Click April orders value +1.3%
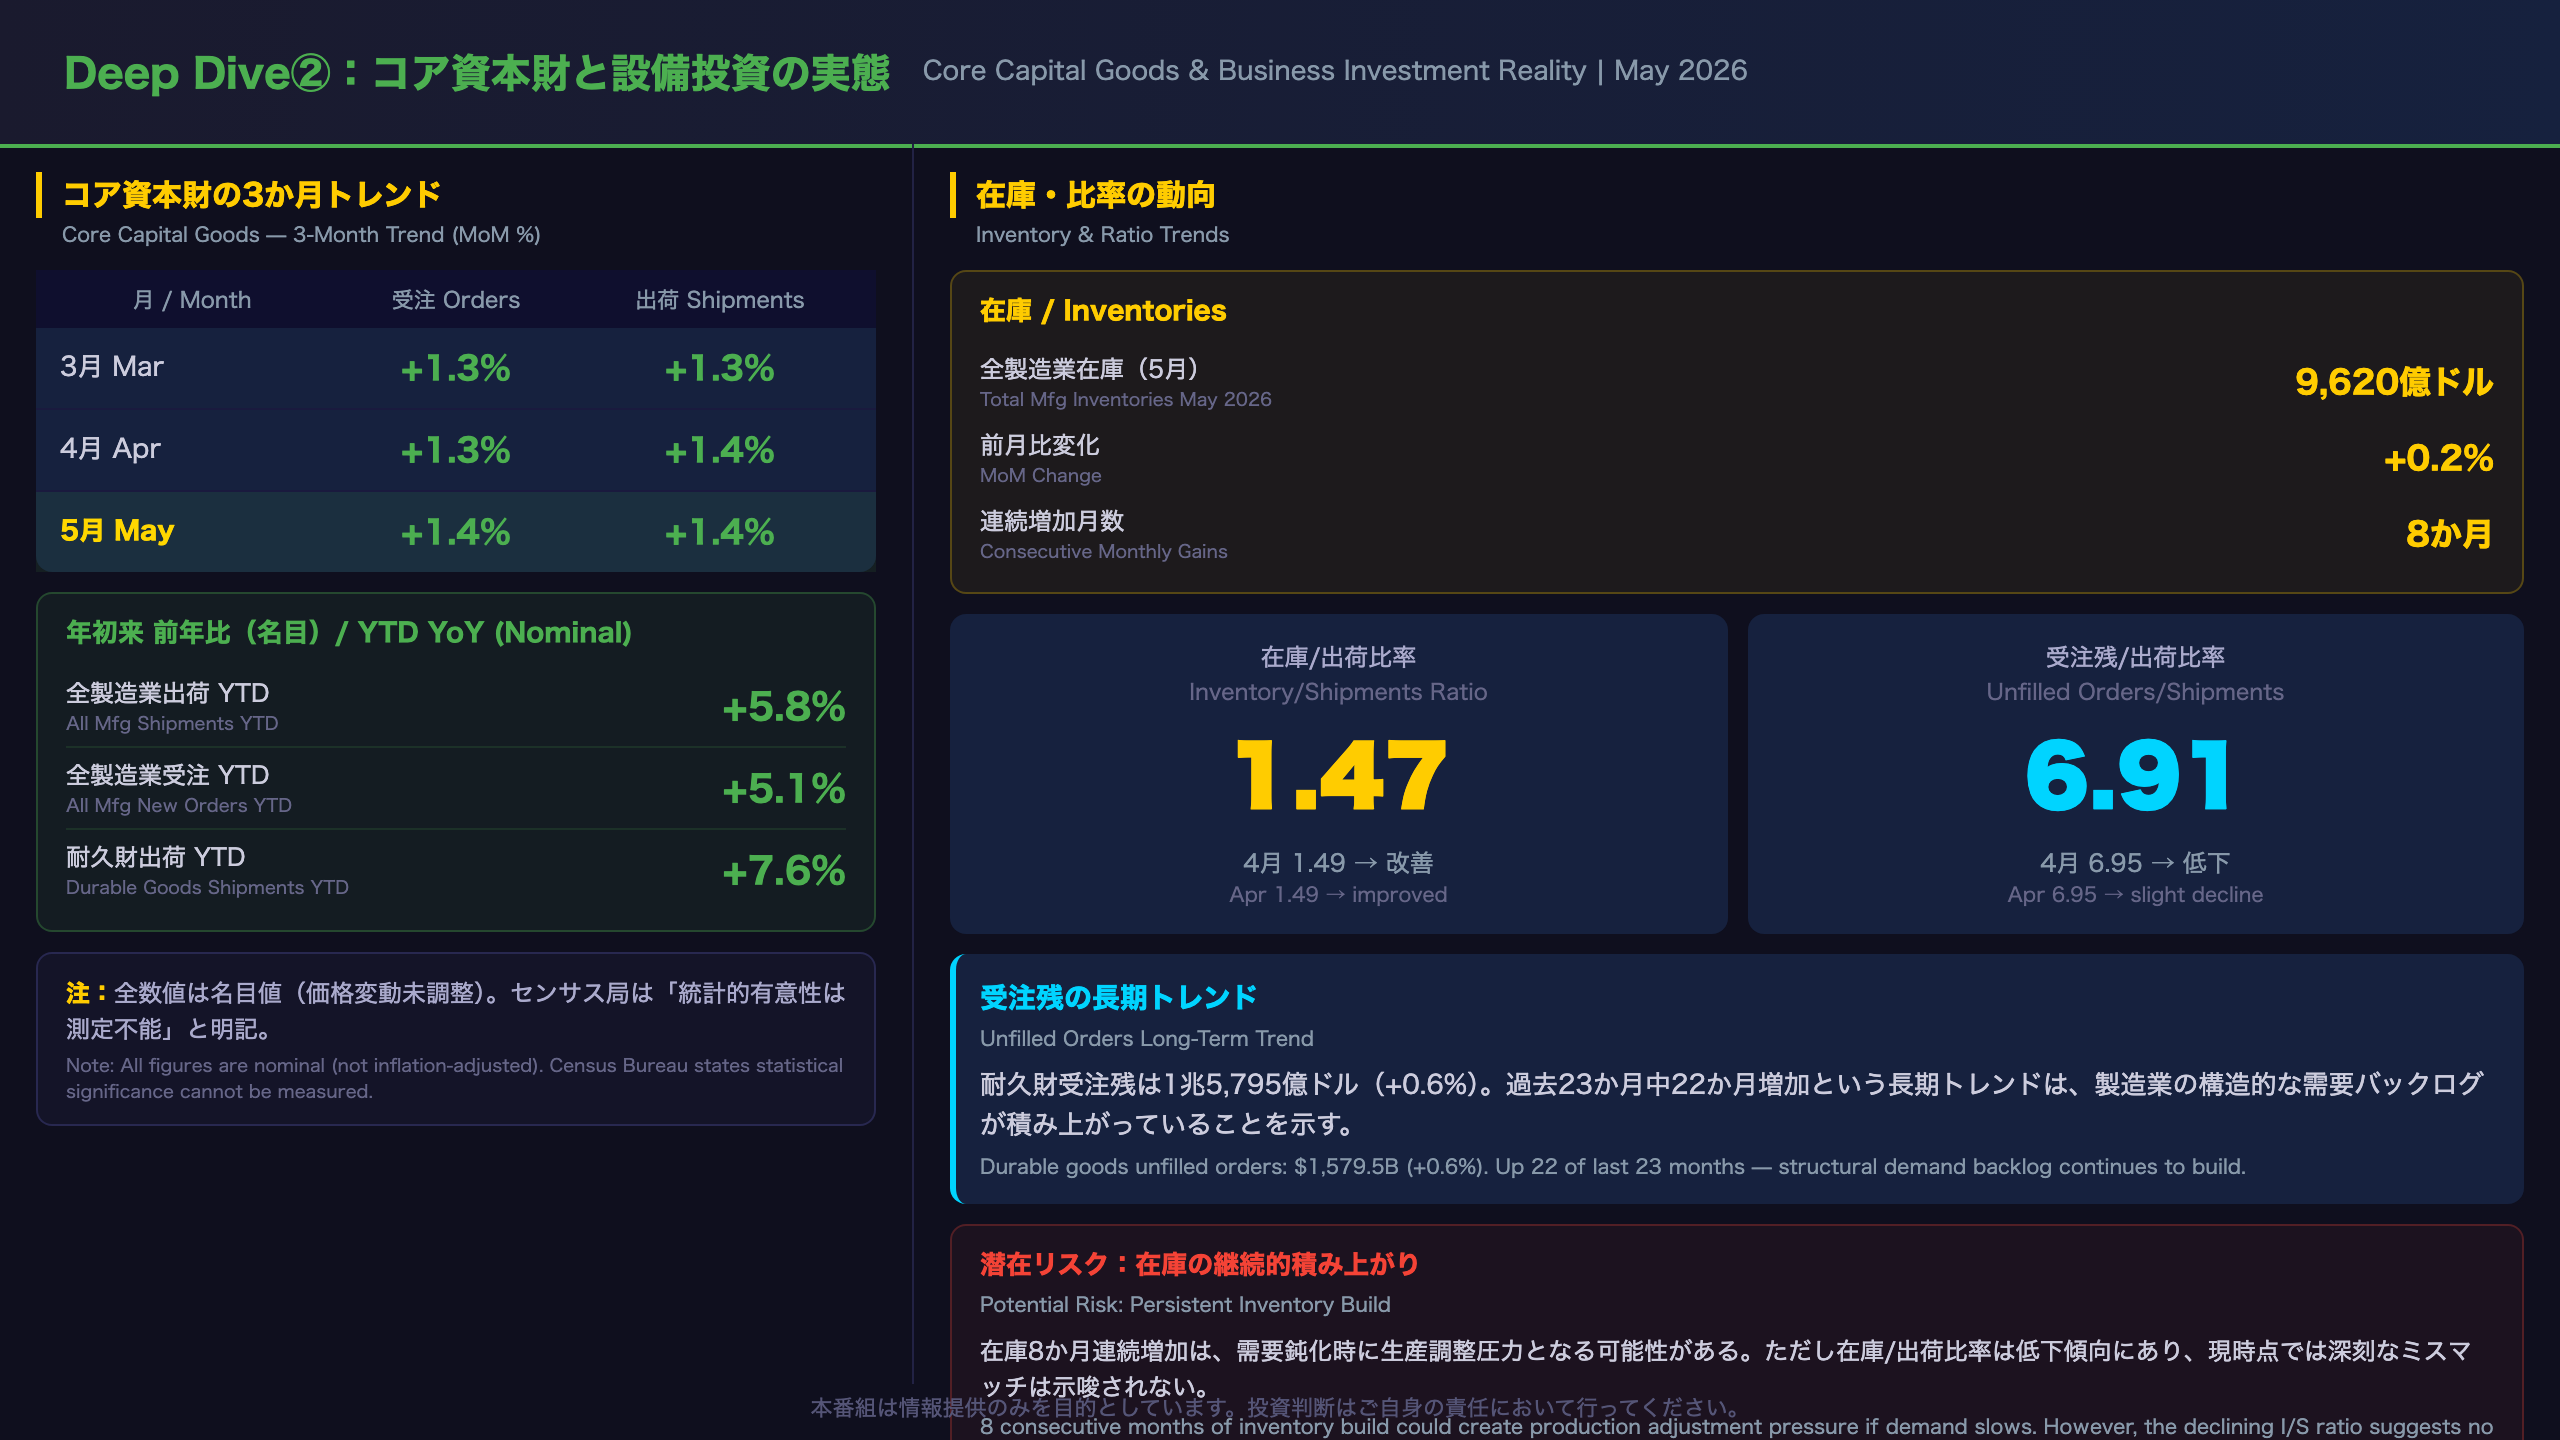 coord(456,450)
